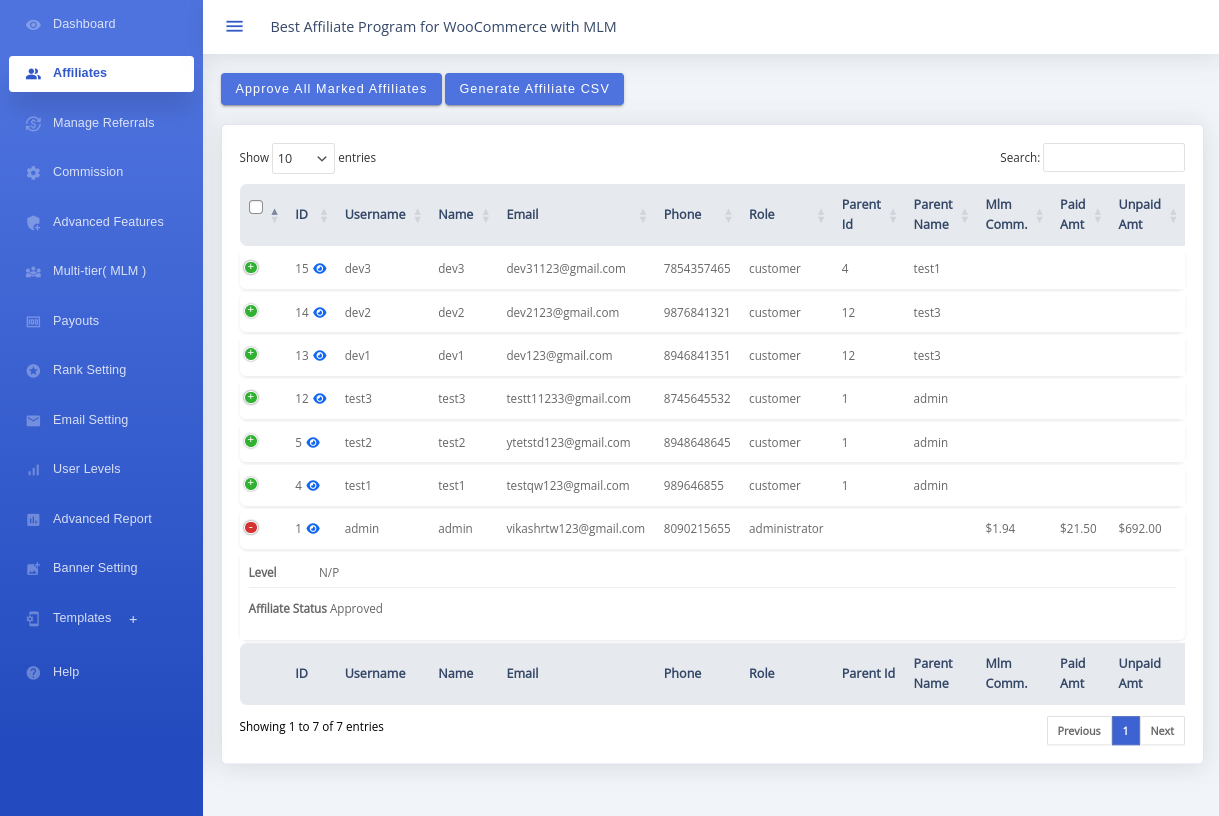Select Multi-tier( MLM ) menu item
The height and width of the screenshot is (816, 1219).
(x=101, y=271)
